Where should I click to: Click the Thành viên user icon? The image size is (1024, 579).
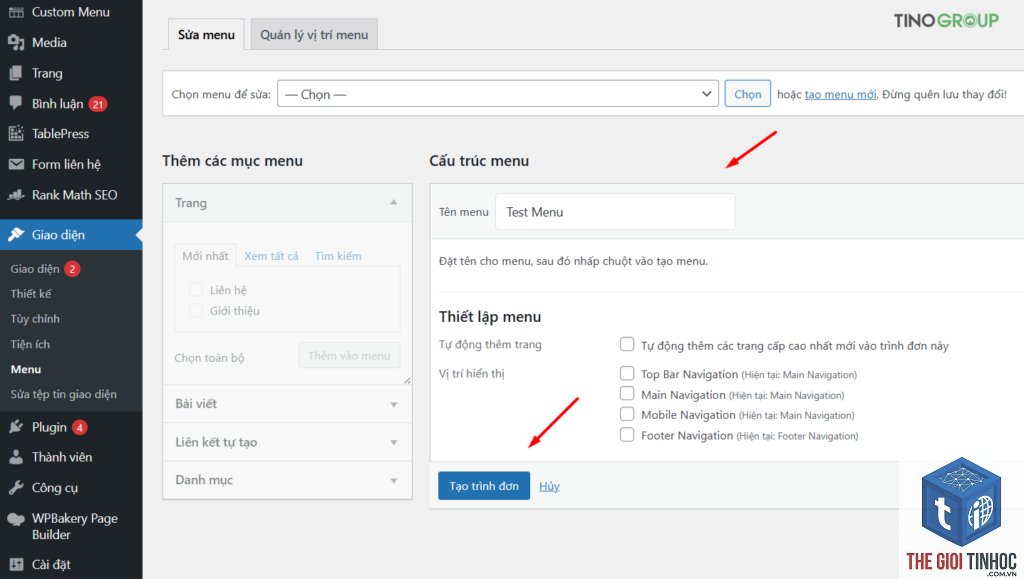16,457
